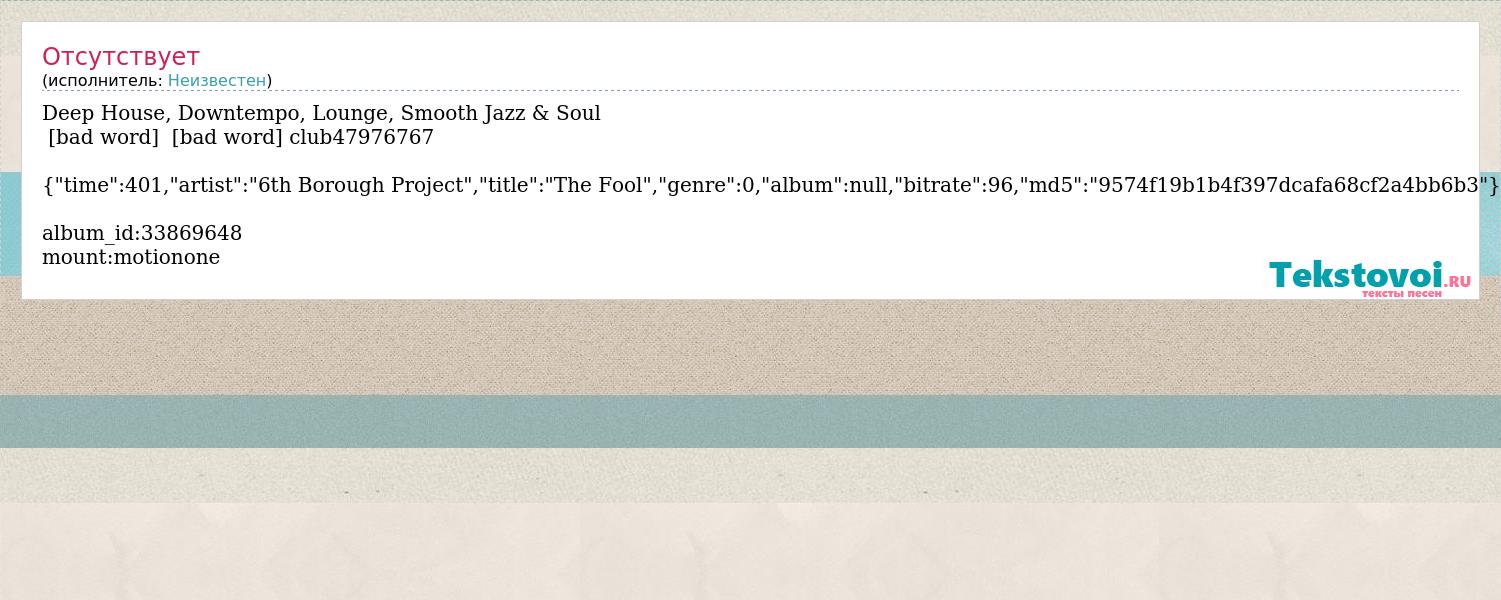Click the mount:motionone line
This screenshot has width=1501, height=600.
click(x=131, y=257)
